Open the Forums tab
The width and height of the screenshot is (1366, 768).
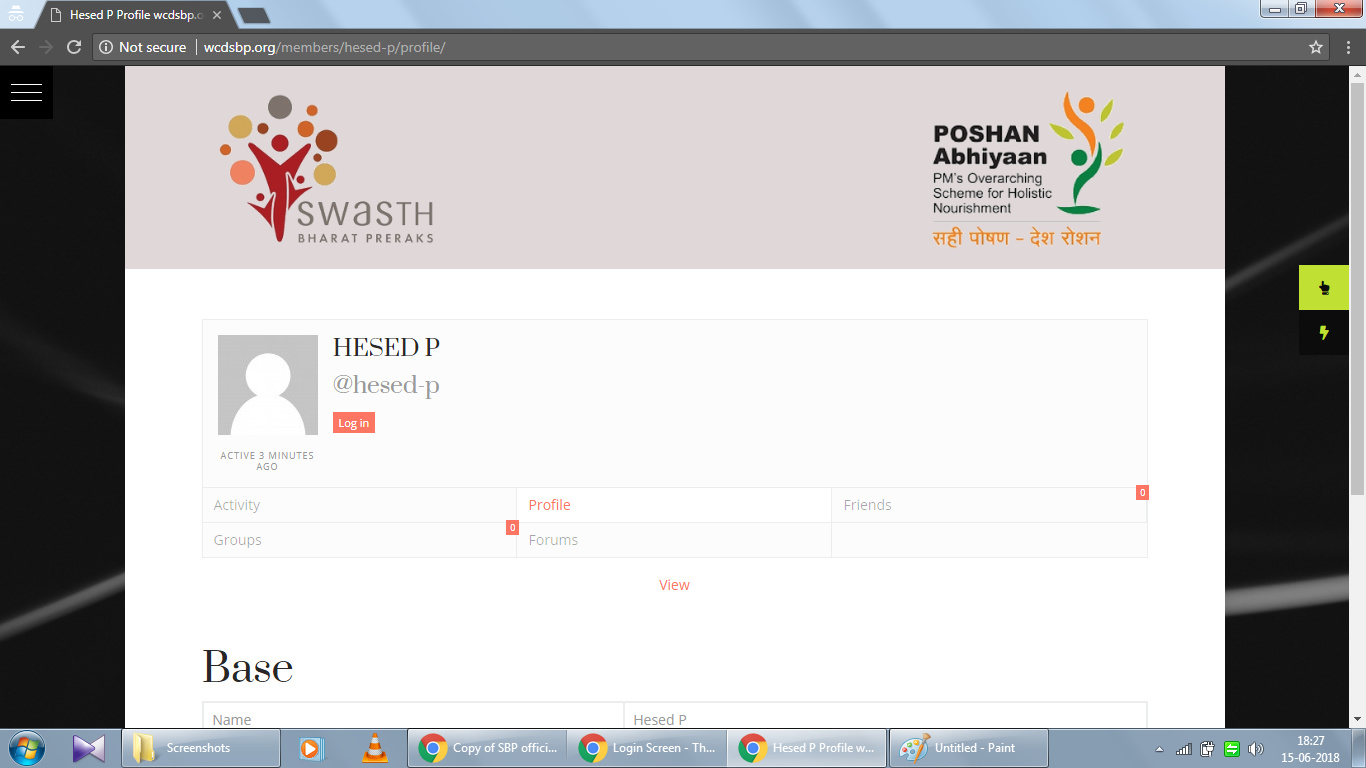(553, 540)
